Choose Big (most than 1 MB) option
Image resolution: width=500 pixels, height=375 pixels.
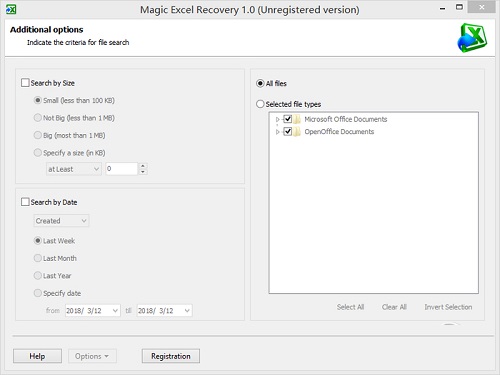click(38, 135)
